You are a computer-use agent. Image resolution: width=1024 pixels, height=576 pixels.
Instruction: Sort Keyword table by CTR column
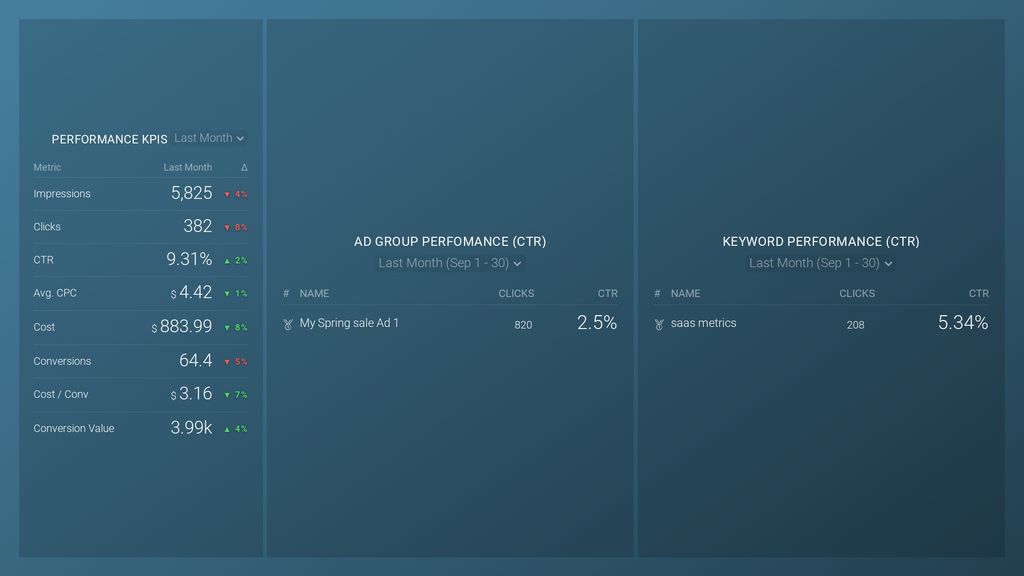[978, 294]
